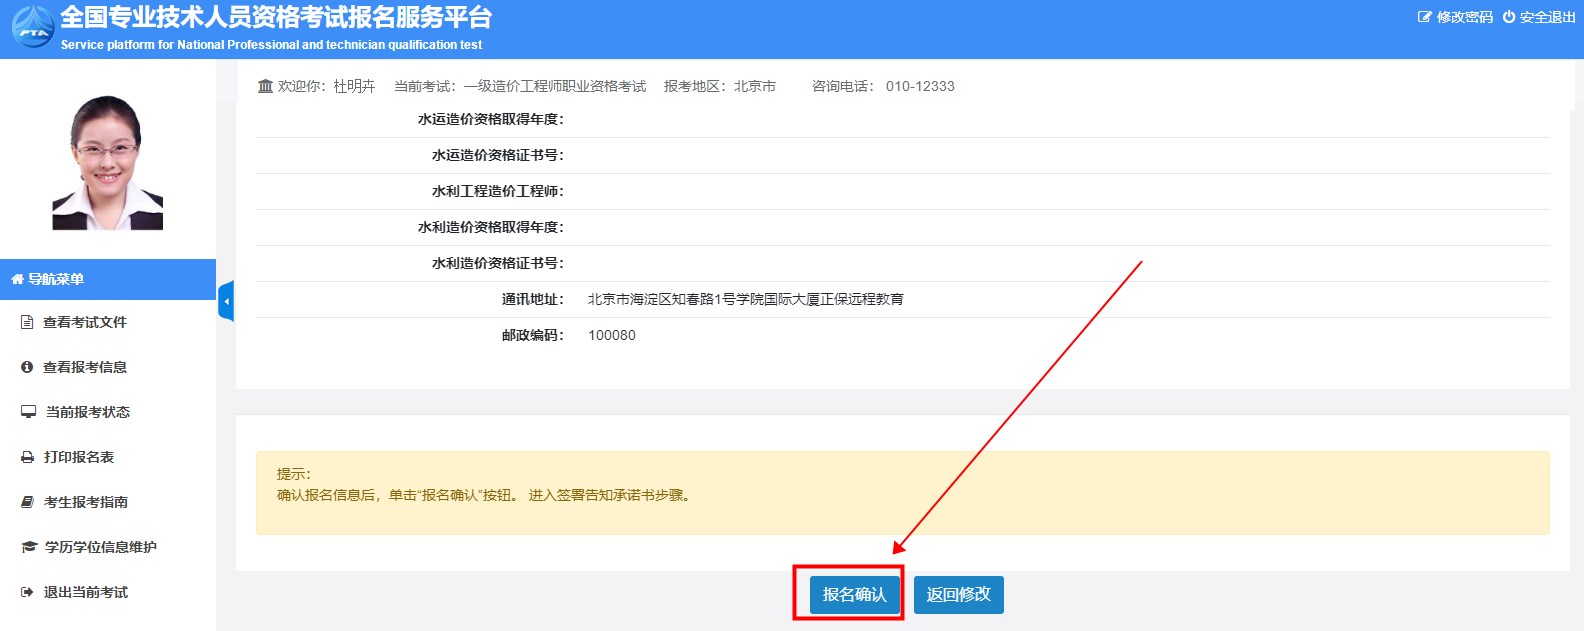Click the book icon for 考生报考指南
Screen dimensions: 1584x631
pyautogui.click(x=28, y=502)
